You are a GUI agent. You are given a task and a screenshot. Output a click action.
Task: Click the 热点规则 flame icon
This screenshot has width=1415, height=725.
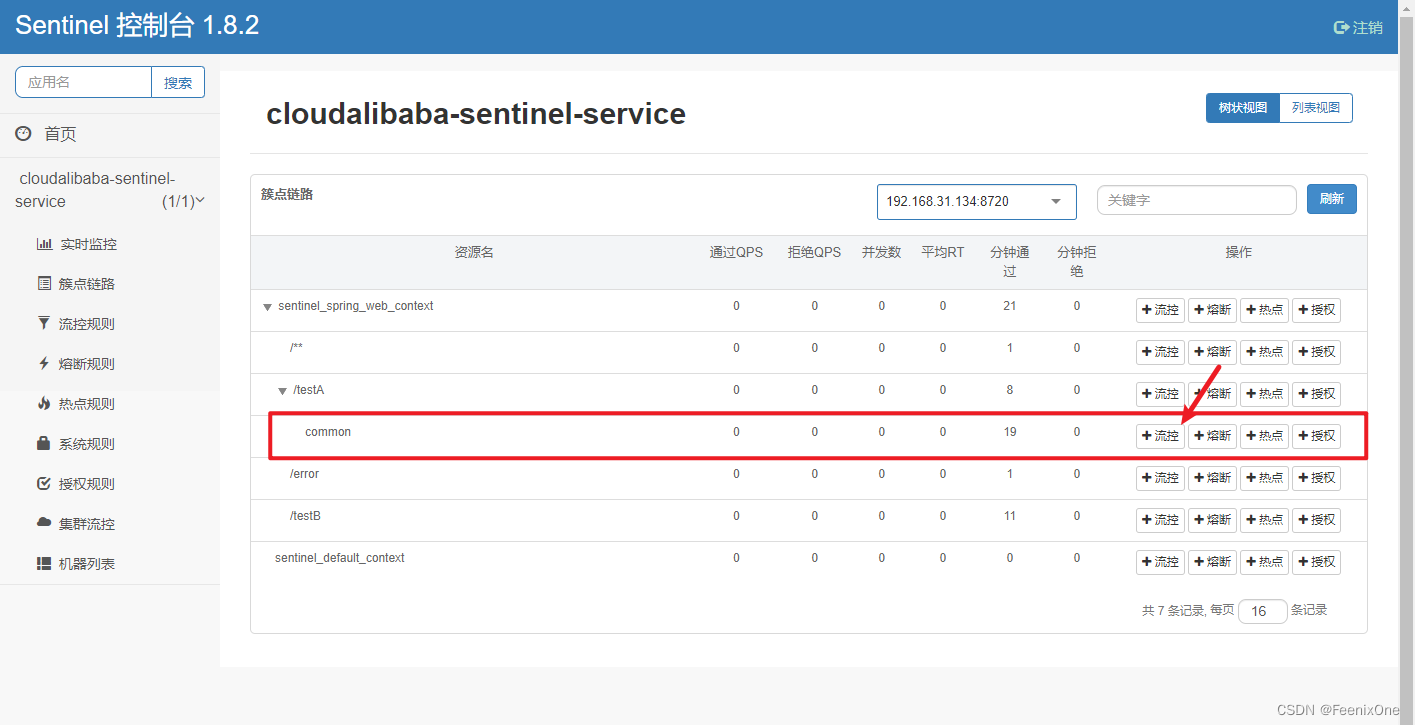[x=44, y=404]
